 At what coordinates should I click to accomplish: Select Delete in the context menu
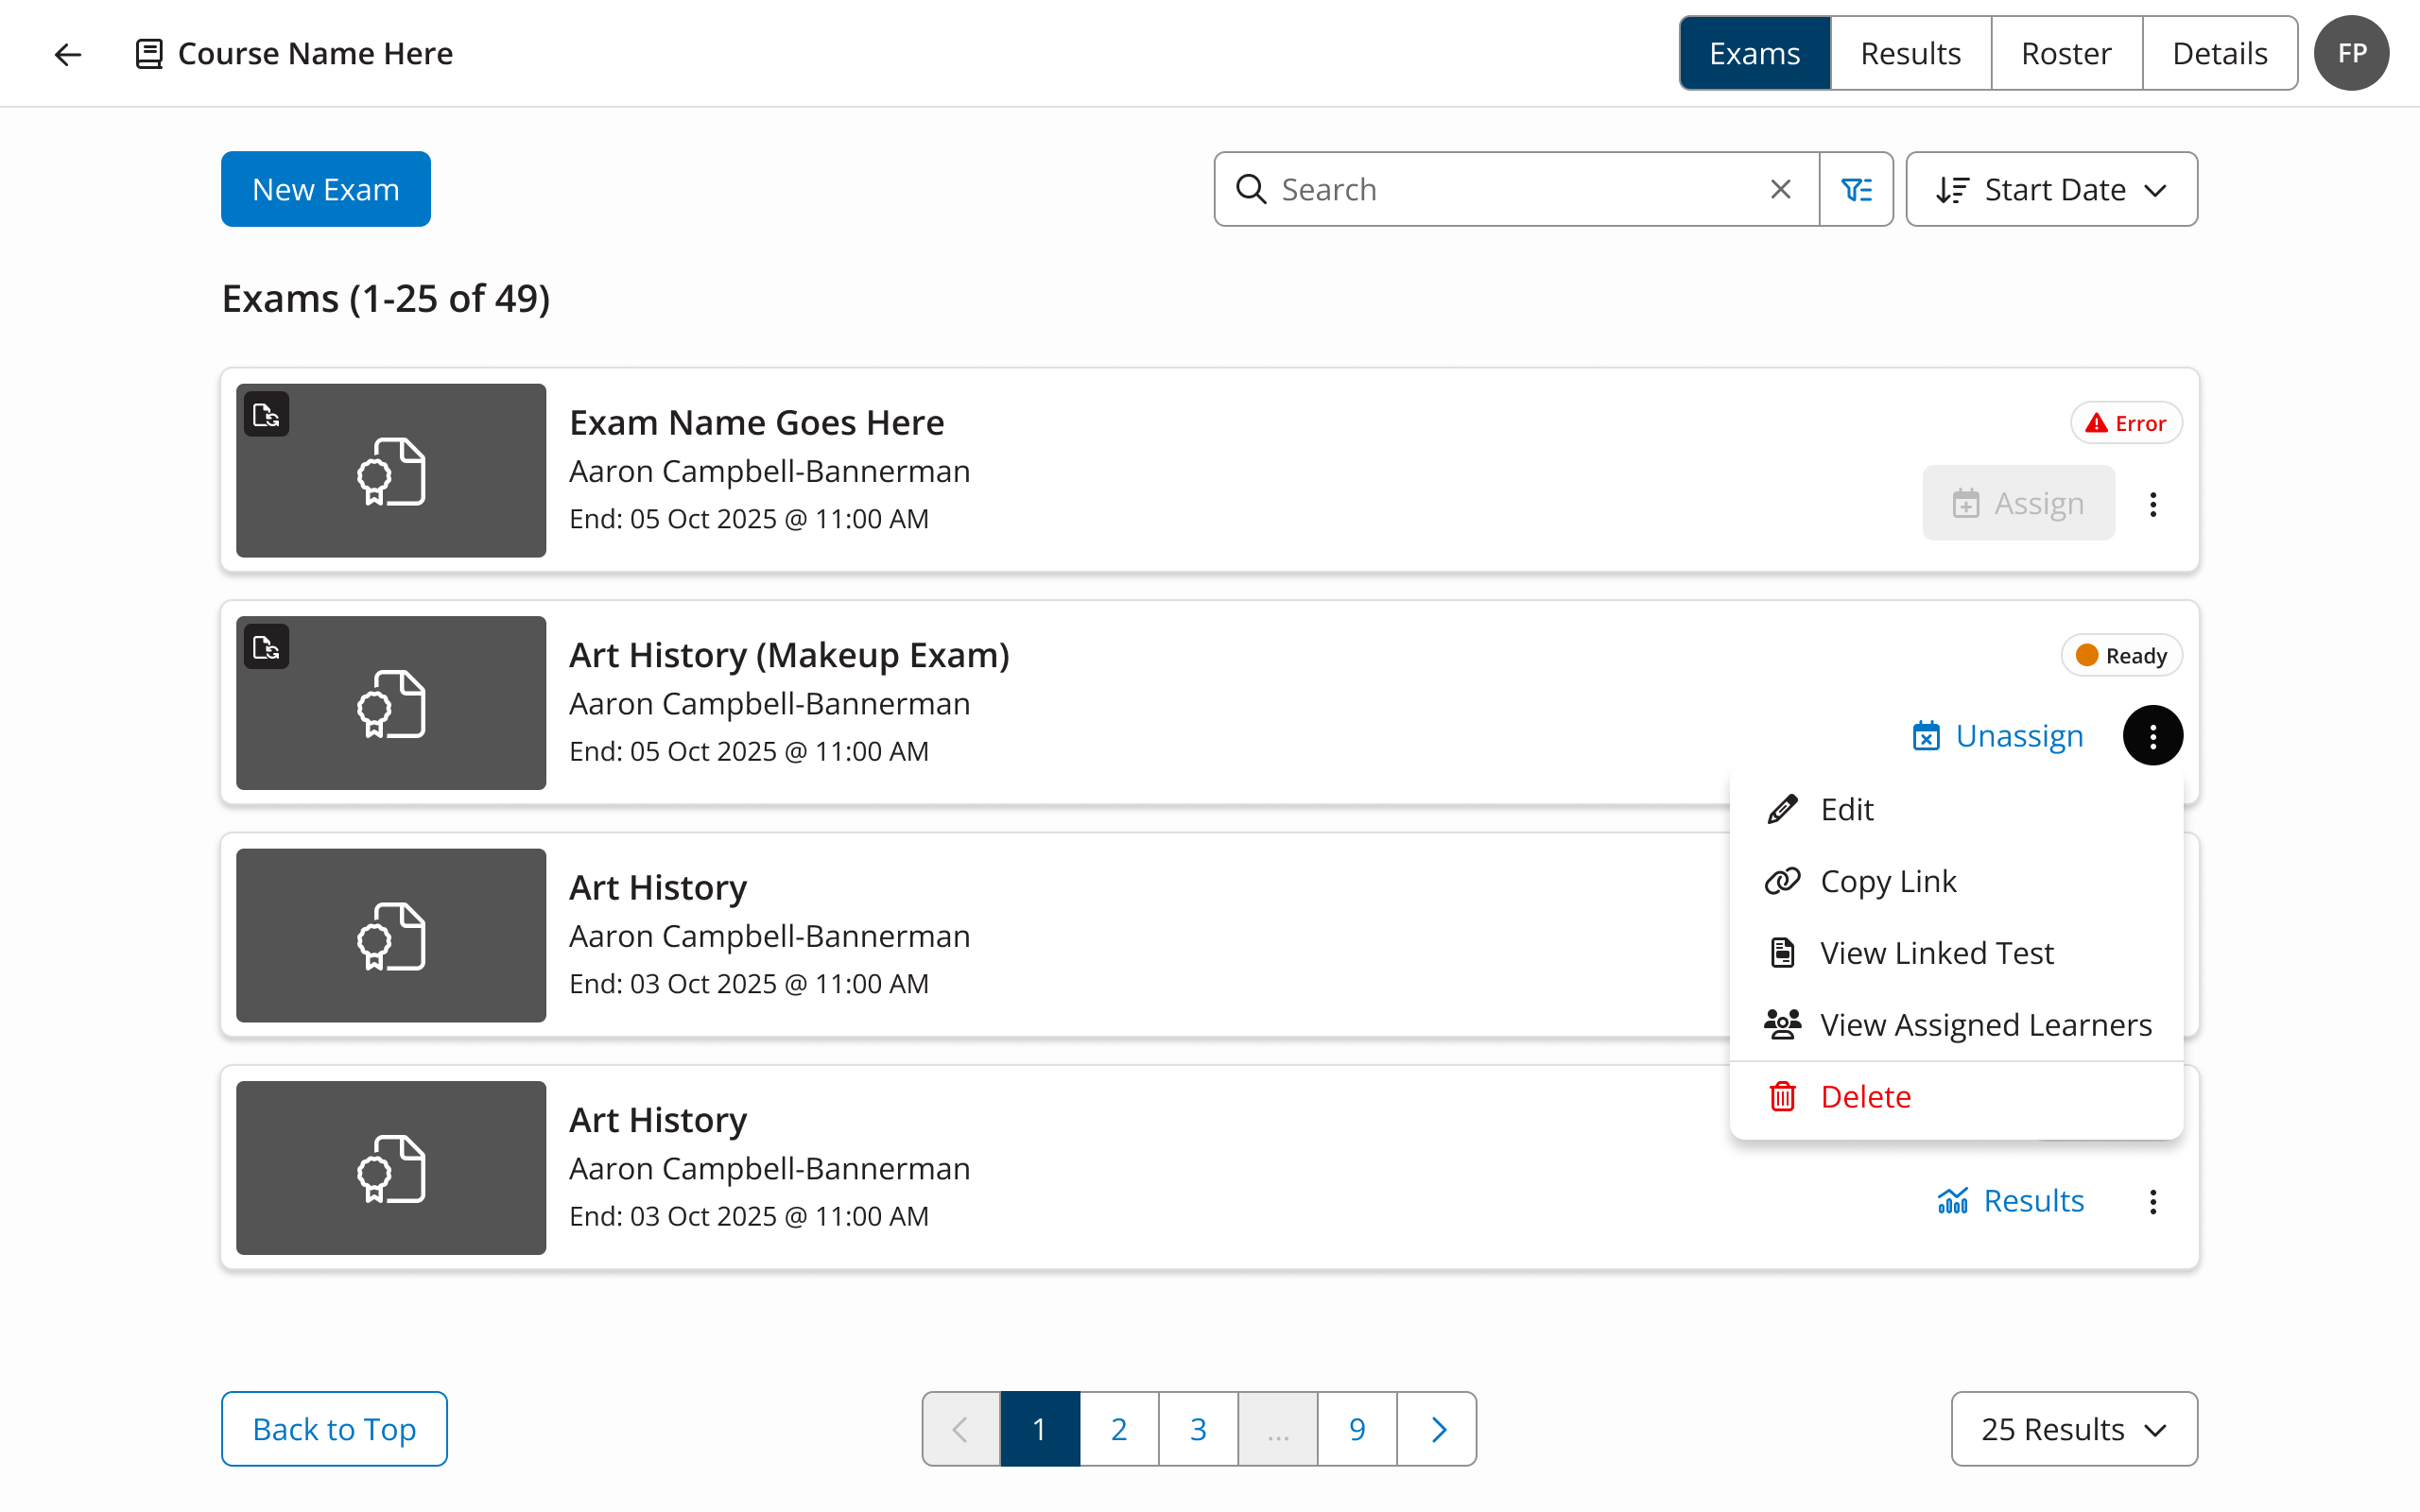(1865, 1097)
